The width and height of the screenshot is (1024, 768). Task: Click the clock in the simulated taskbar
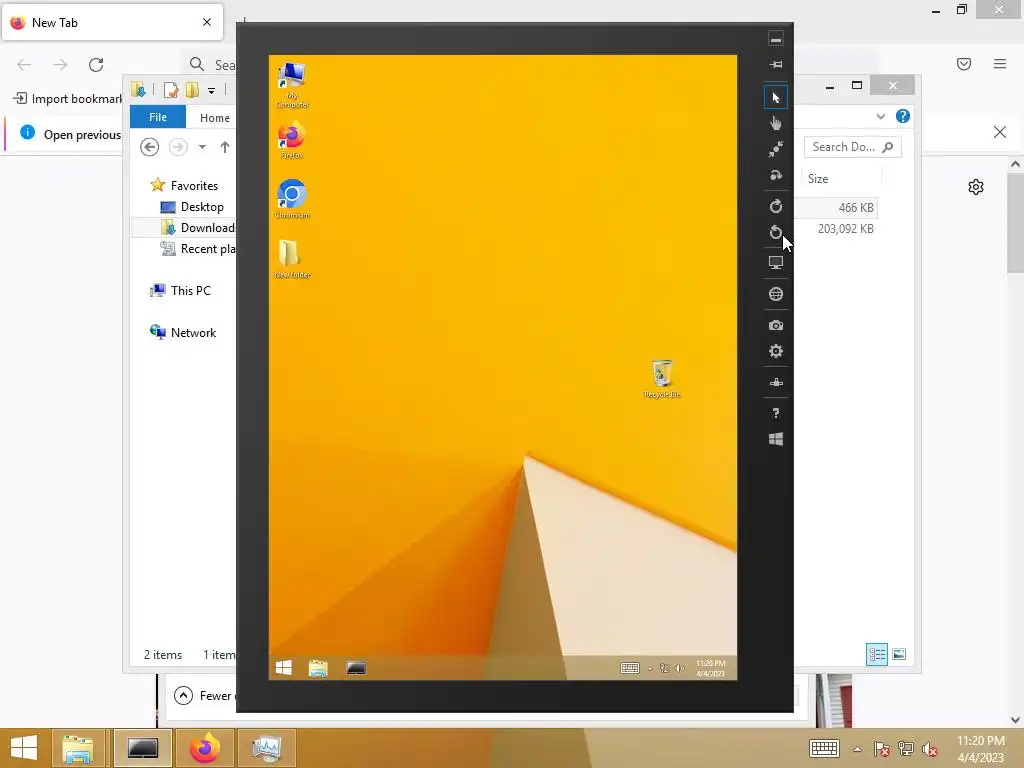[x=711, y=668]
